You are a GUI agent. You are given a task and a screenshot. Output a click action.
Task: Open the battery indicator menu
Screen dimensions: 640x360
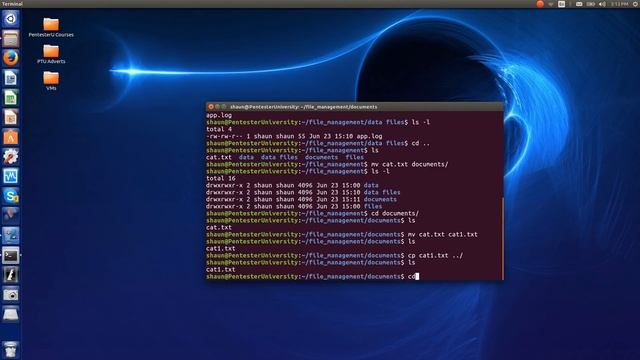(591, 4)
